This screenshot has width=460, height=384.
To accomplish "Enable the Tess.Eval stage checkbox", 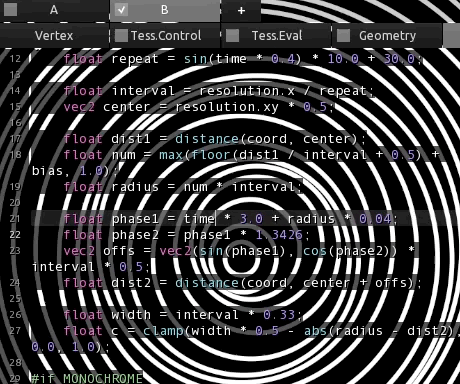I will coord(232,35).
